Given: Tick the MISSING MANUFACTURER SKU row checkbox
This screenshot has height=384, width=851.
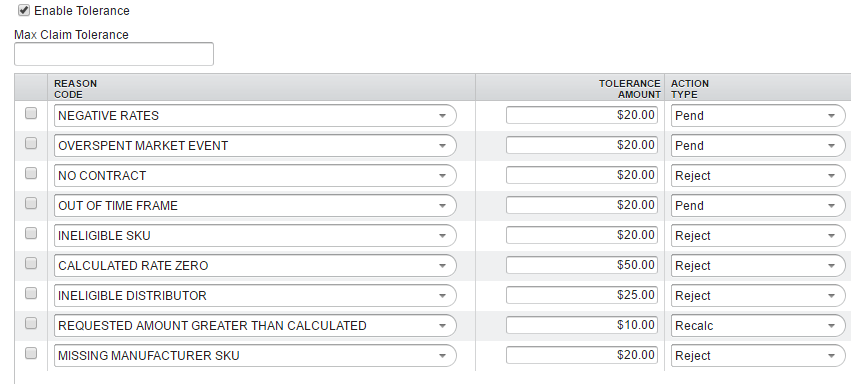Looking at the screenshot, I should (x=31, y=353).
